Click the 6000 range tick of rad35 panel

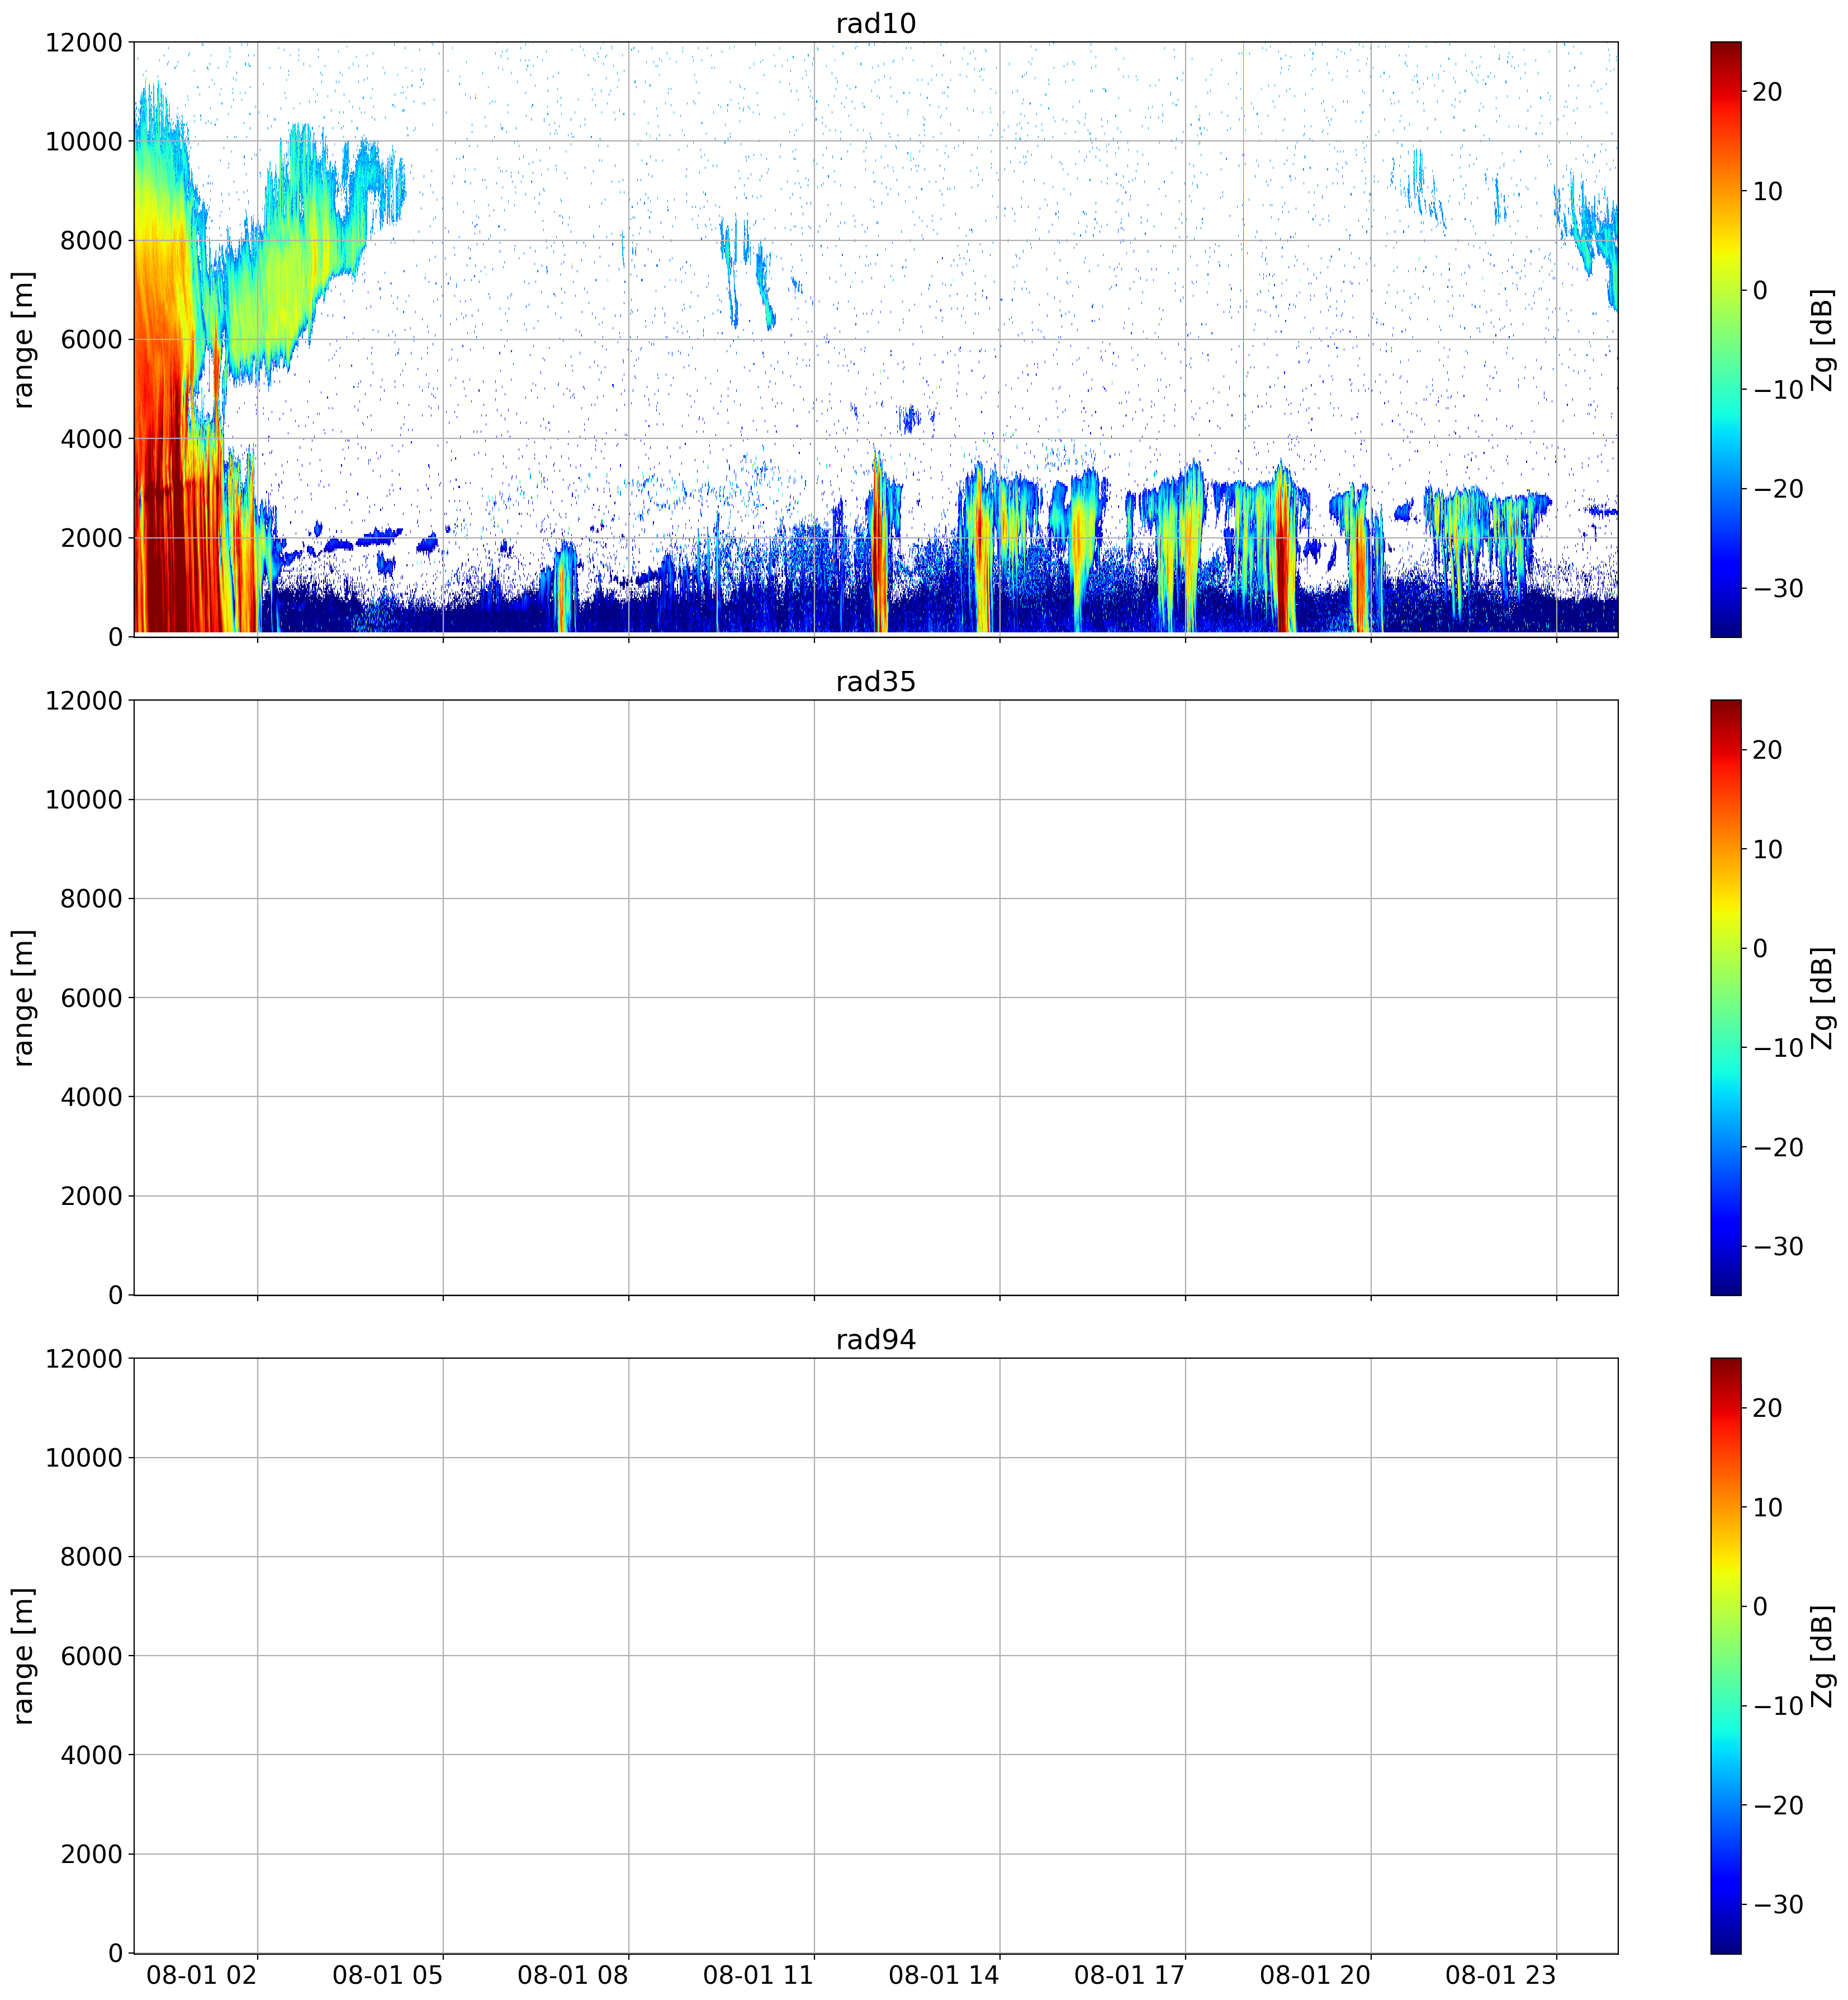point(91,998)
